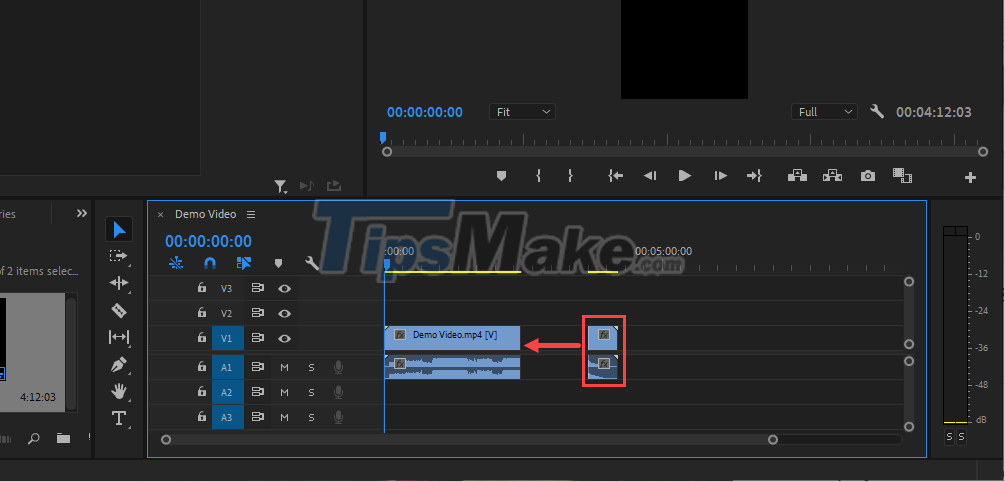Target the A3 audio track header
Screen dimensions: 1005x482
228,417
